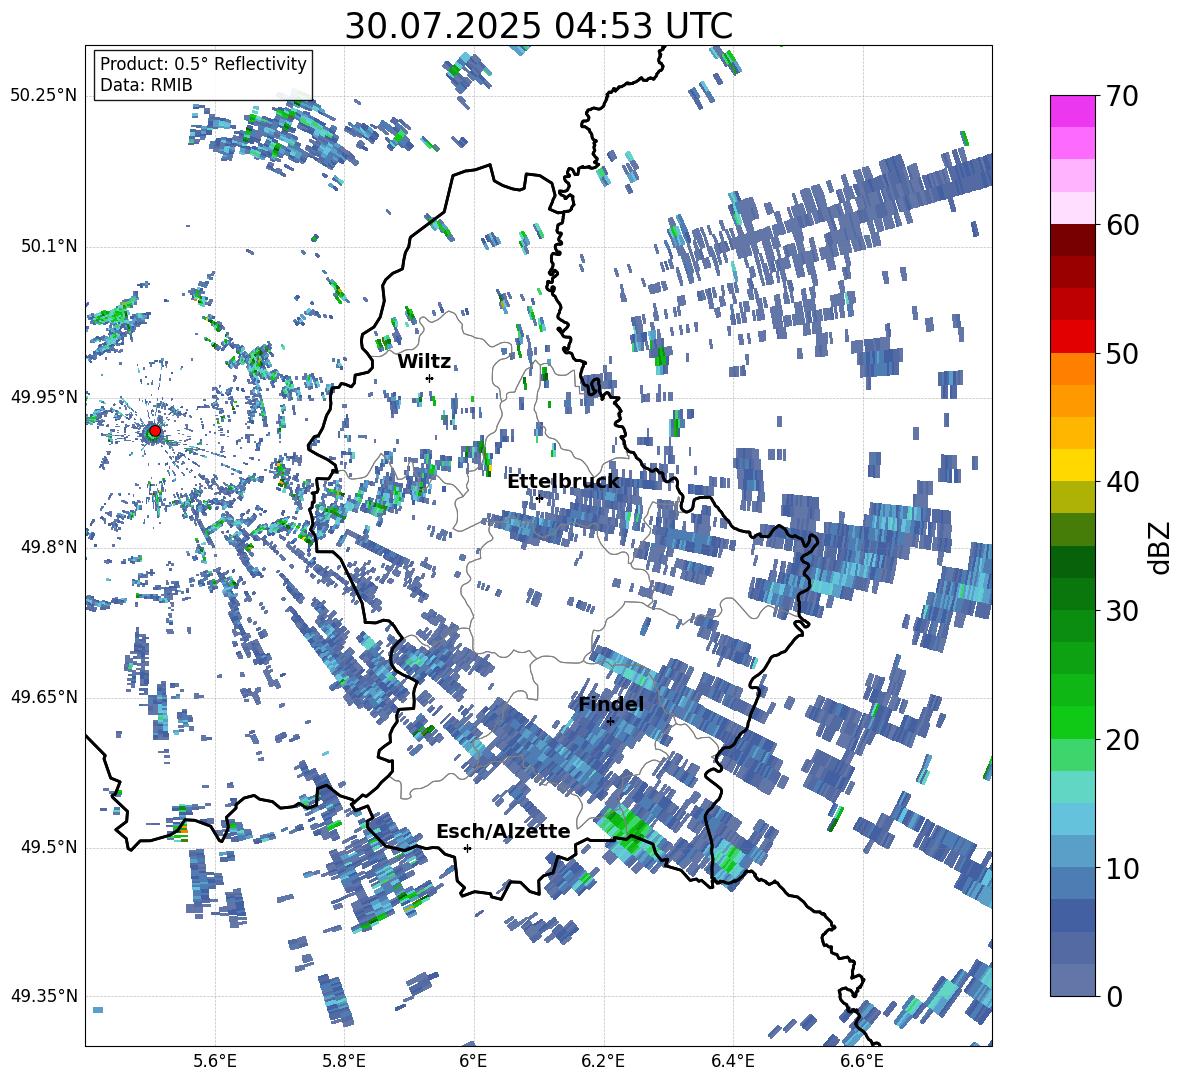The width and height of the screenshot is (1184, 1081).
Task: Click the 50.25°N latitude label
Action: click(x=44, y=96)
